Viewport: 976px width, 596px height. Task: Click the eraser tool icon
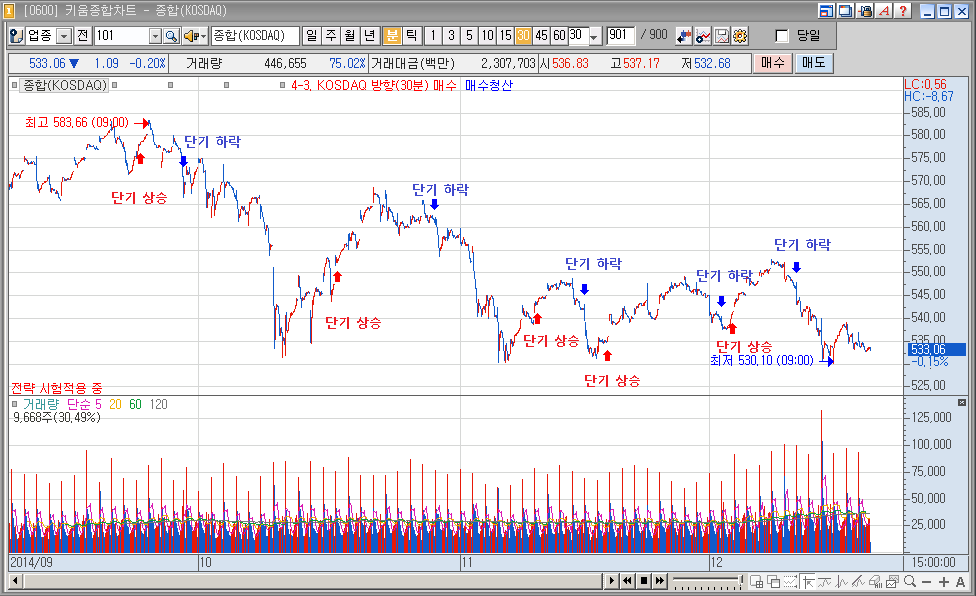click(x=875, y=582)
